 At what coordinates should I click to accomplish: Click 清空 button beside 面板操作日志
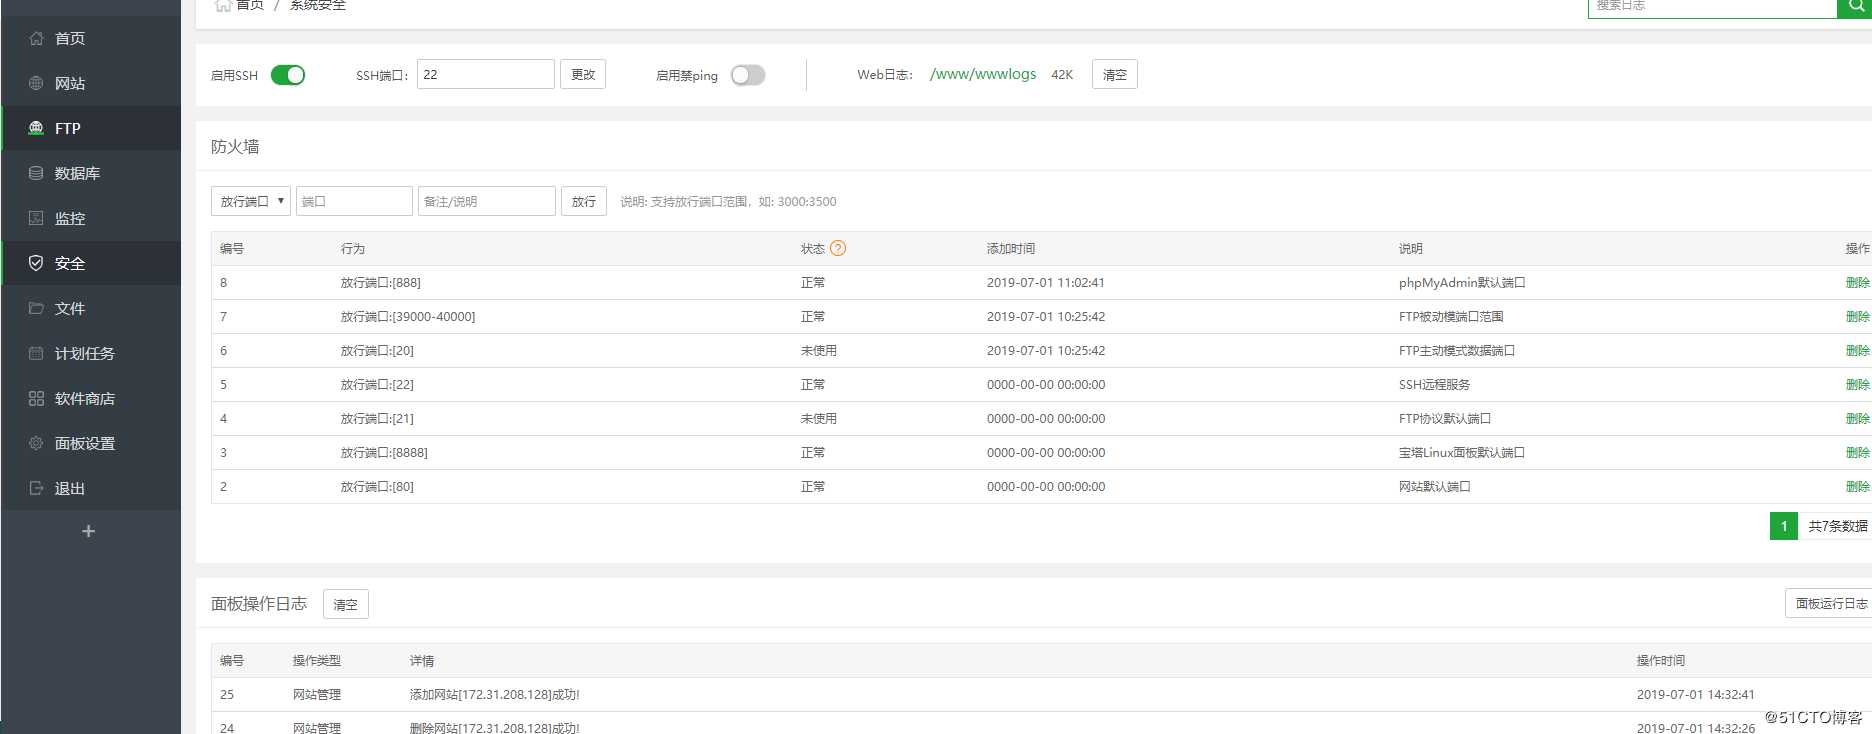click(x=346, y=604)
